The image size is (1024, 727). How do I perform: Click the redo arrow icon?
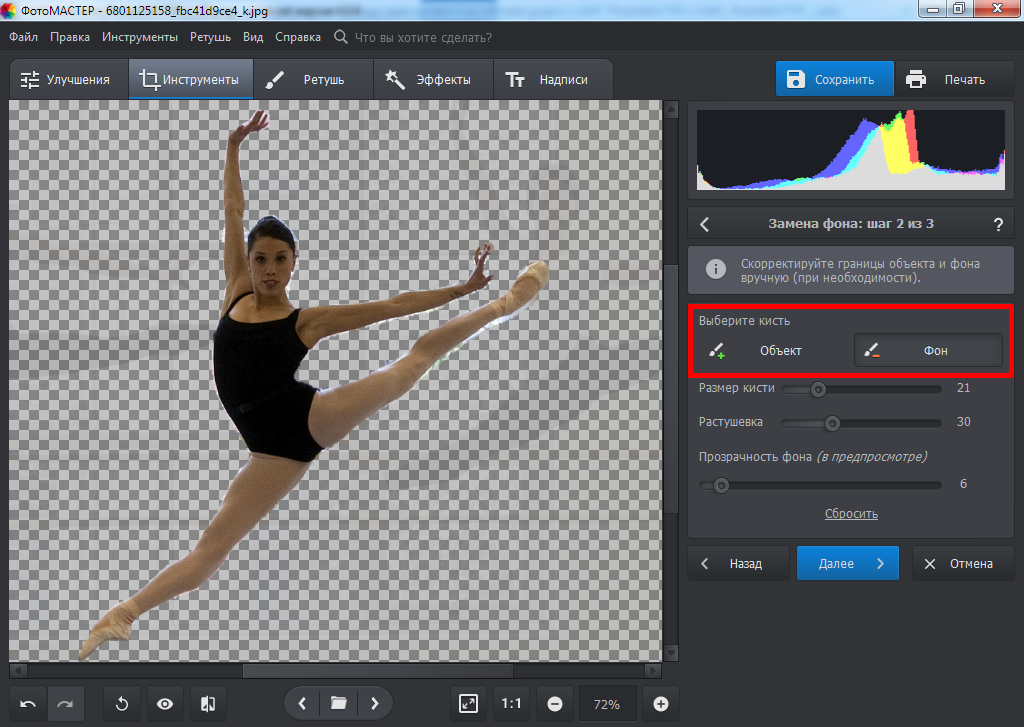(65, 704)
